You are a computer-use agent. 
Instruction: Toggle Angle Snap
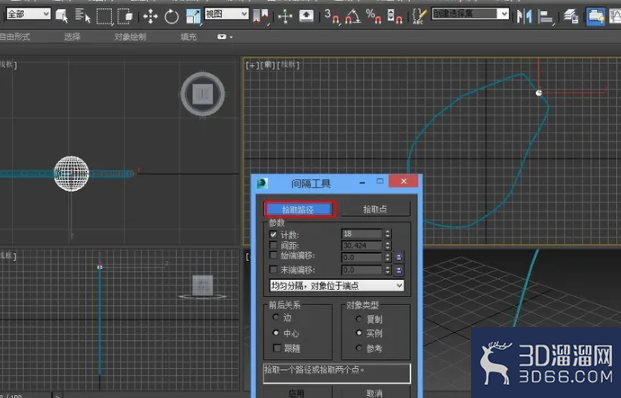click(x=353, y=16)
